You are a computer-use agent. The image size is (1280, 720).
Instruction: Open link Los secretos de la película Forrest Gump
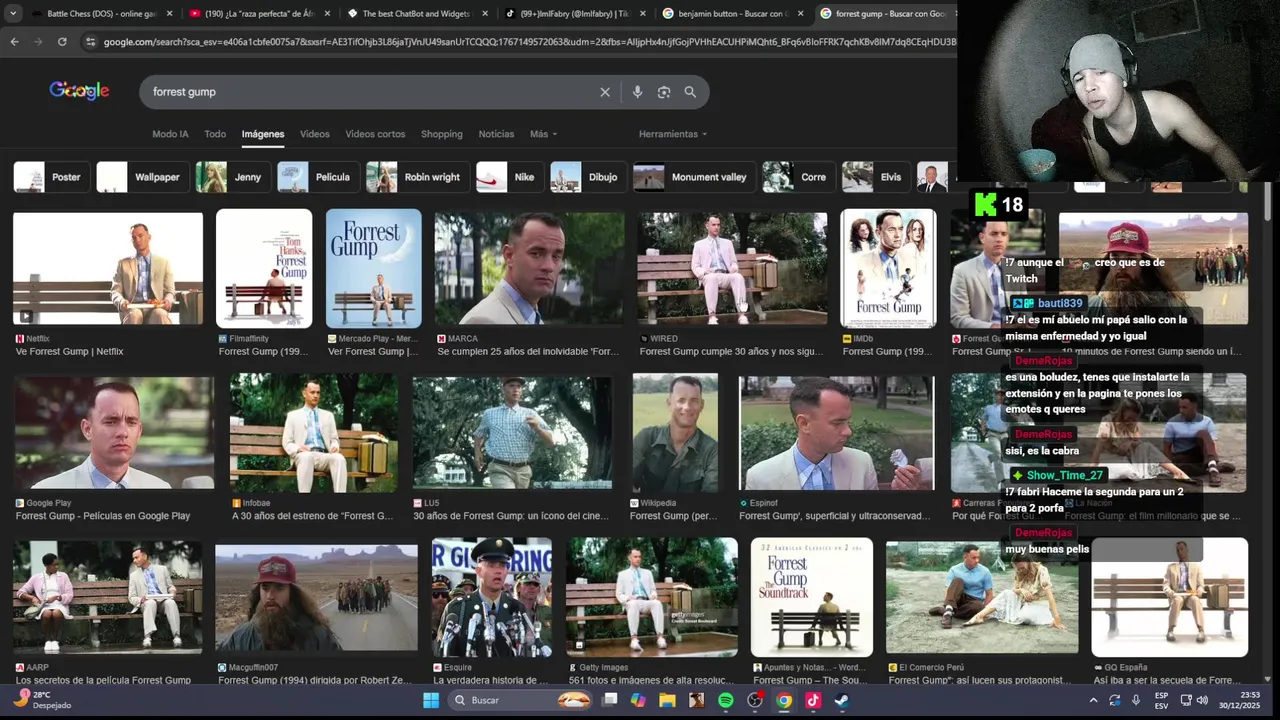pos(103,680)
